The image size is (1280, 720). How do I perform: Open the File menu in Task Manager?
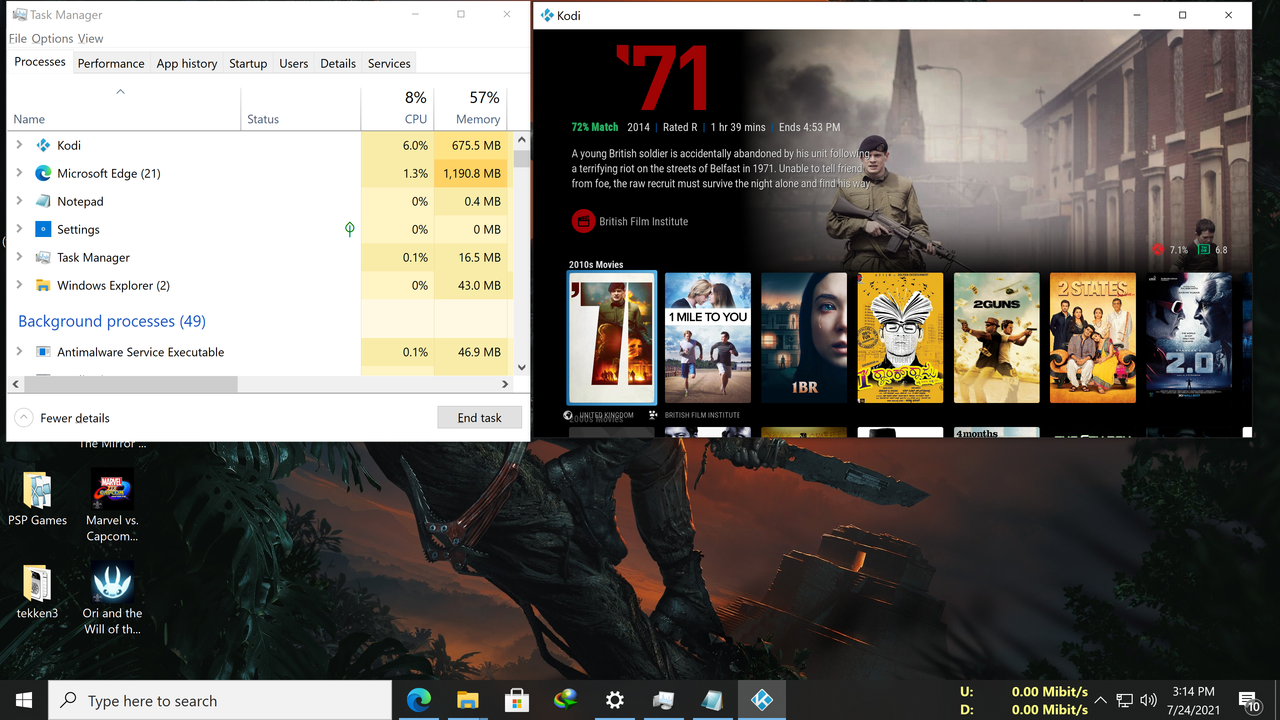click(18, 38)
